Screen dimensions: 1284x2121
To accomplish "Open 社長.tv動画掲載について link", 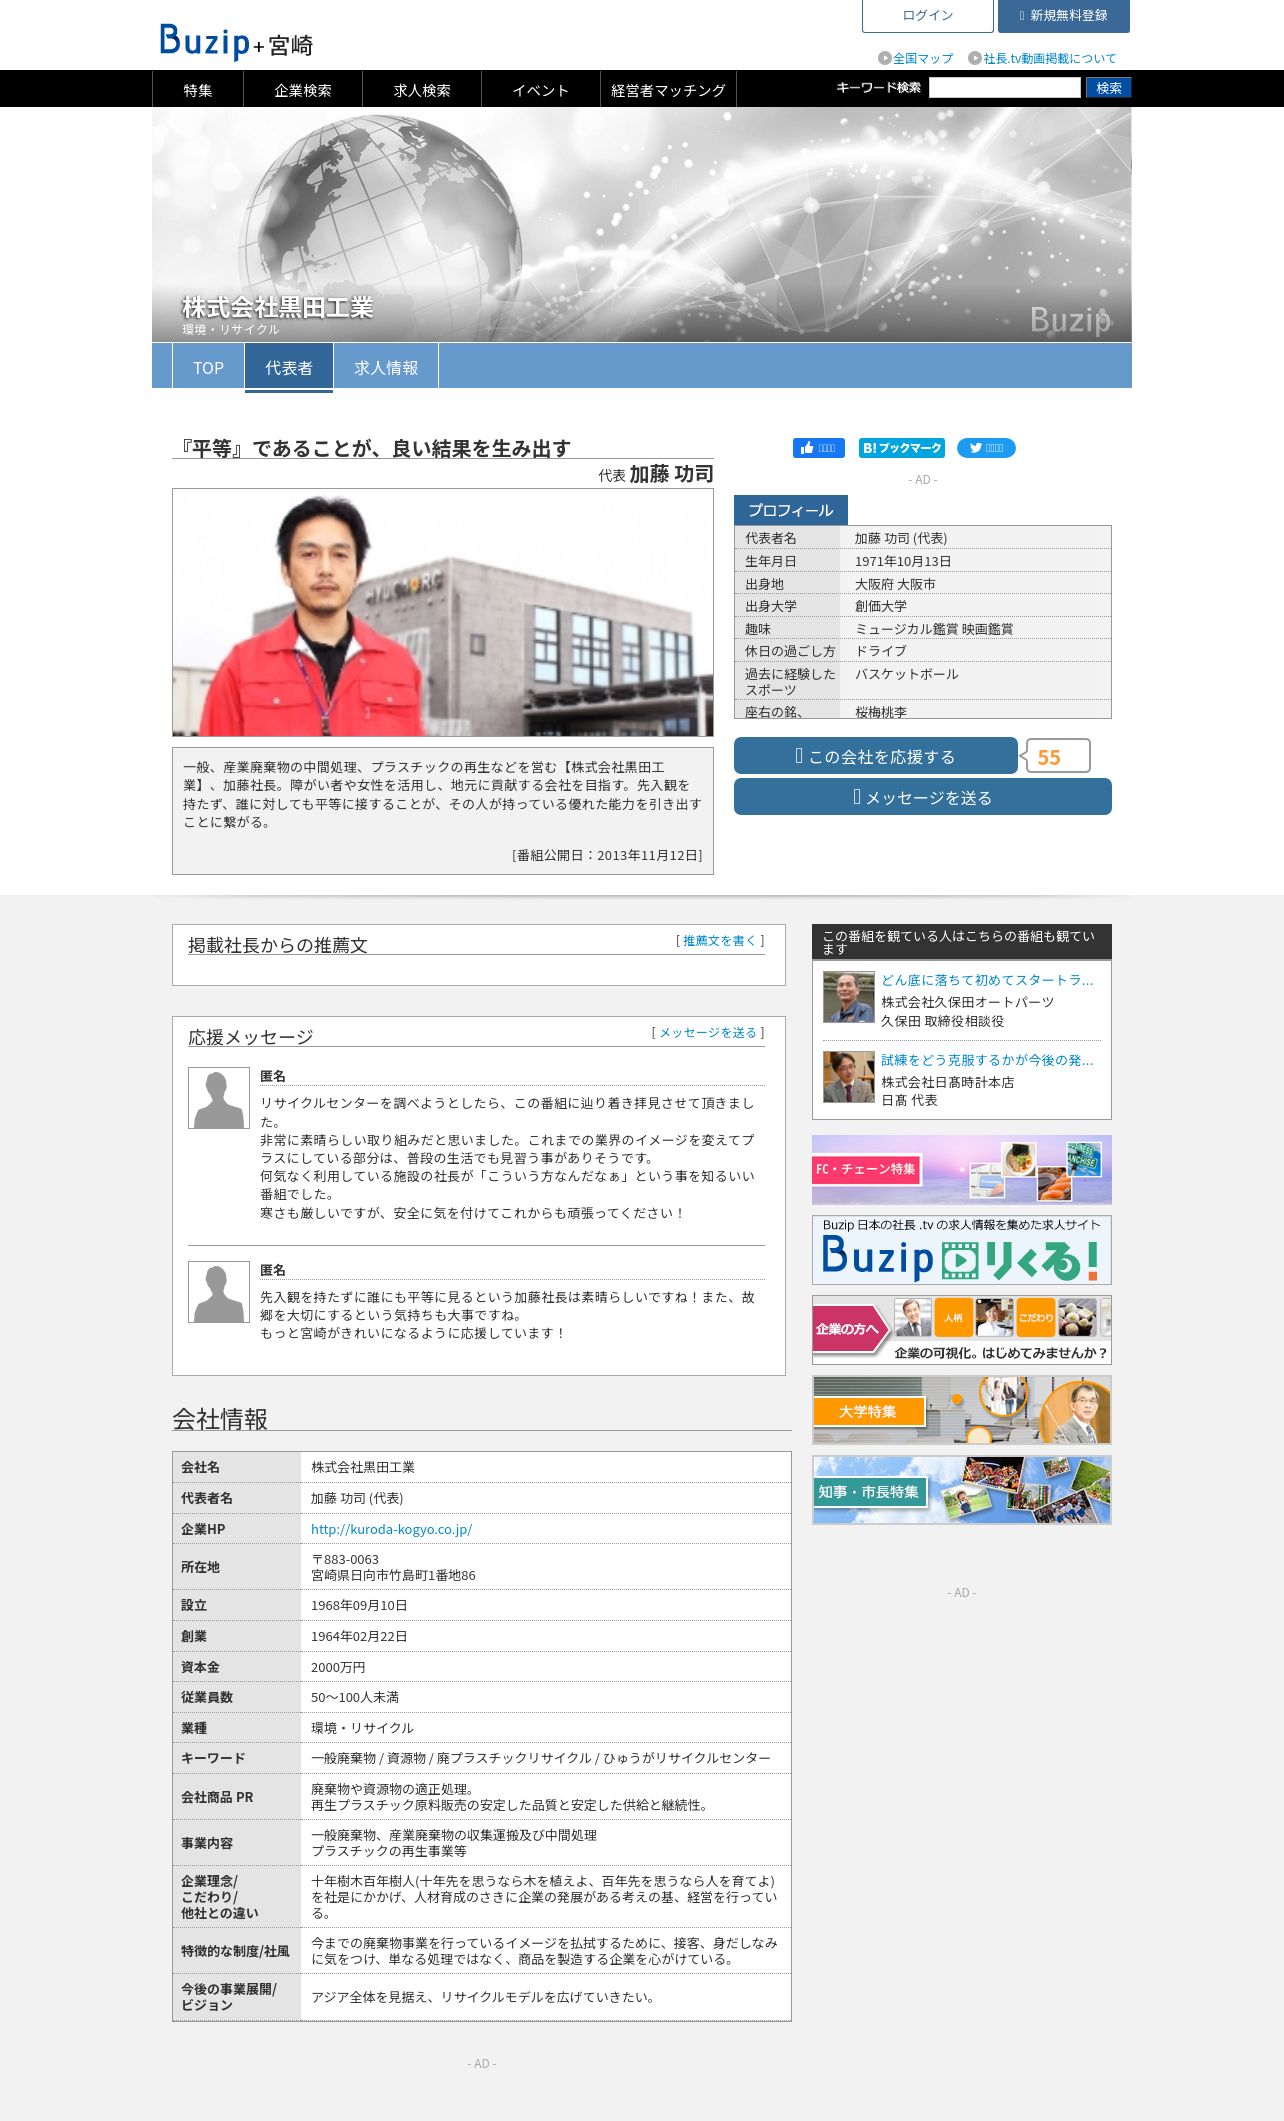I will (1050, 59).
